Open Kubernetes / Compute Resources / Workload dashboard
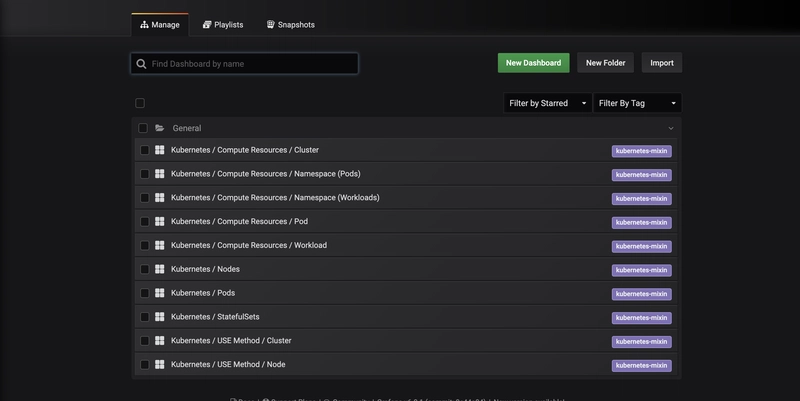Viewport: 800px width, 401px height. coord(249,245)
